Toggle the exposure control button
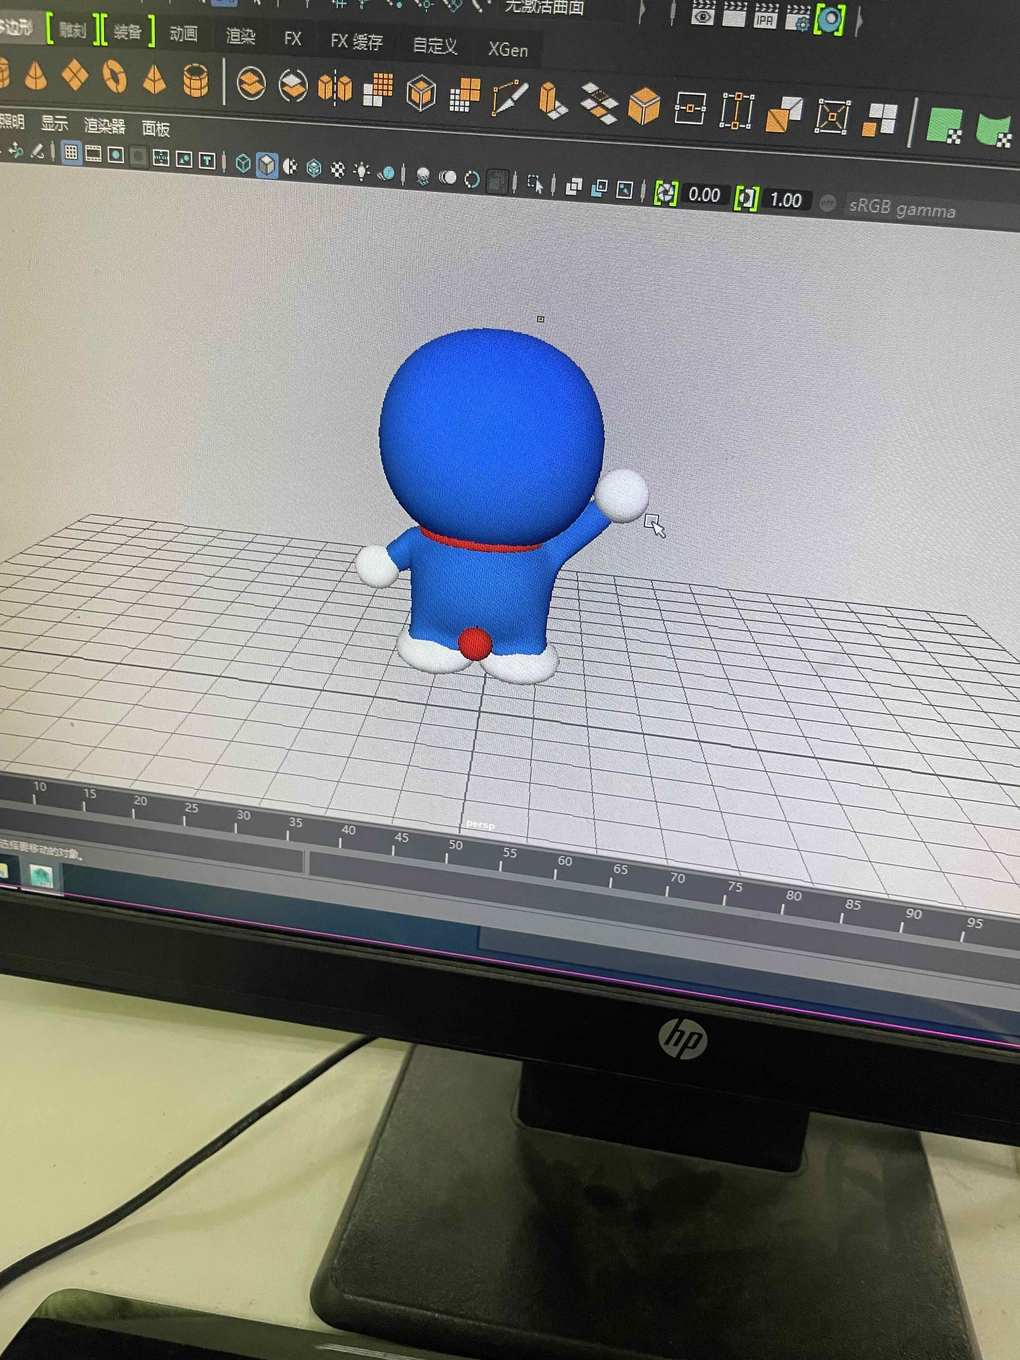Image resolution: width=1020 pixels, height=1360 pixels. [665, 192]
